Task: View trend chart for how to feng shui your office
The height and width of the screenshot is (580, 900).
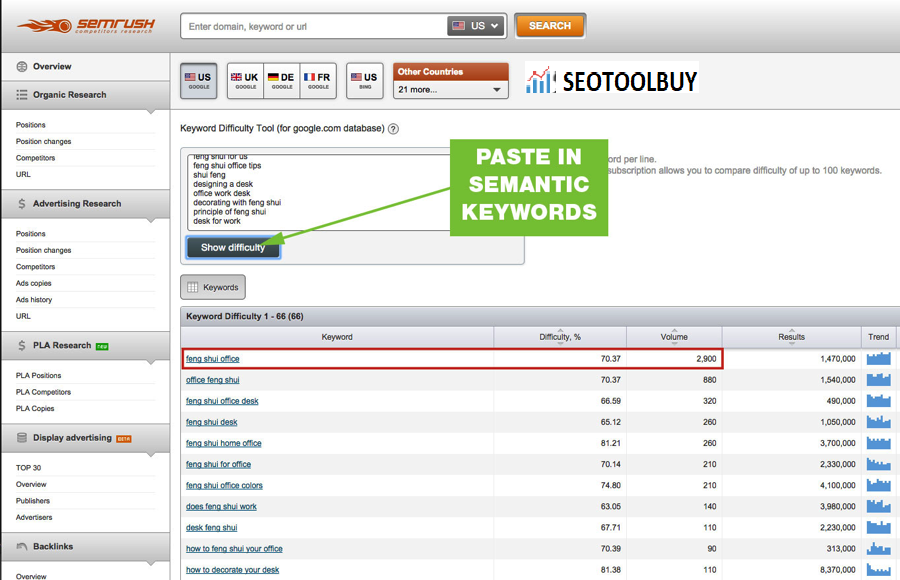Action: [x=878, y=548]
